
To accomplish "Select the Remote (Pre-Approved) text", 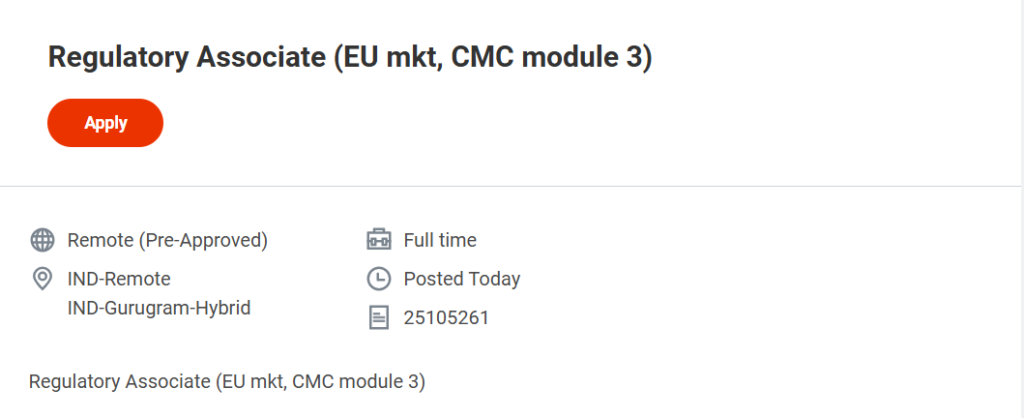I will (167, 240).
